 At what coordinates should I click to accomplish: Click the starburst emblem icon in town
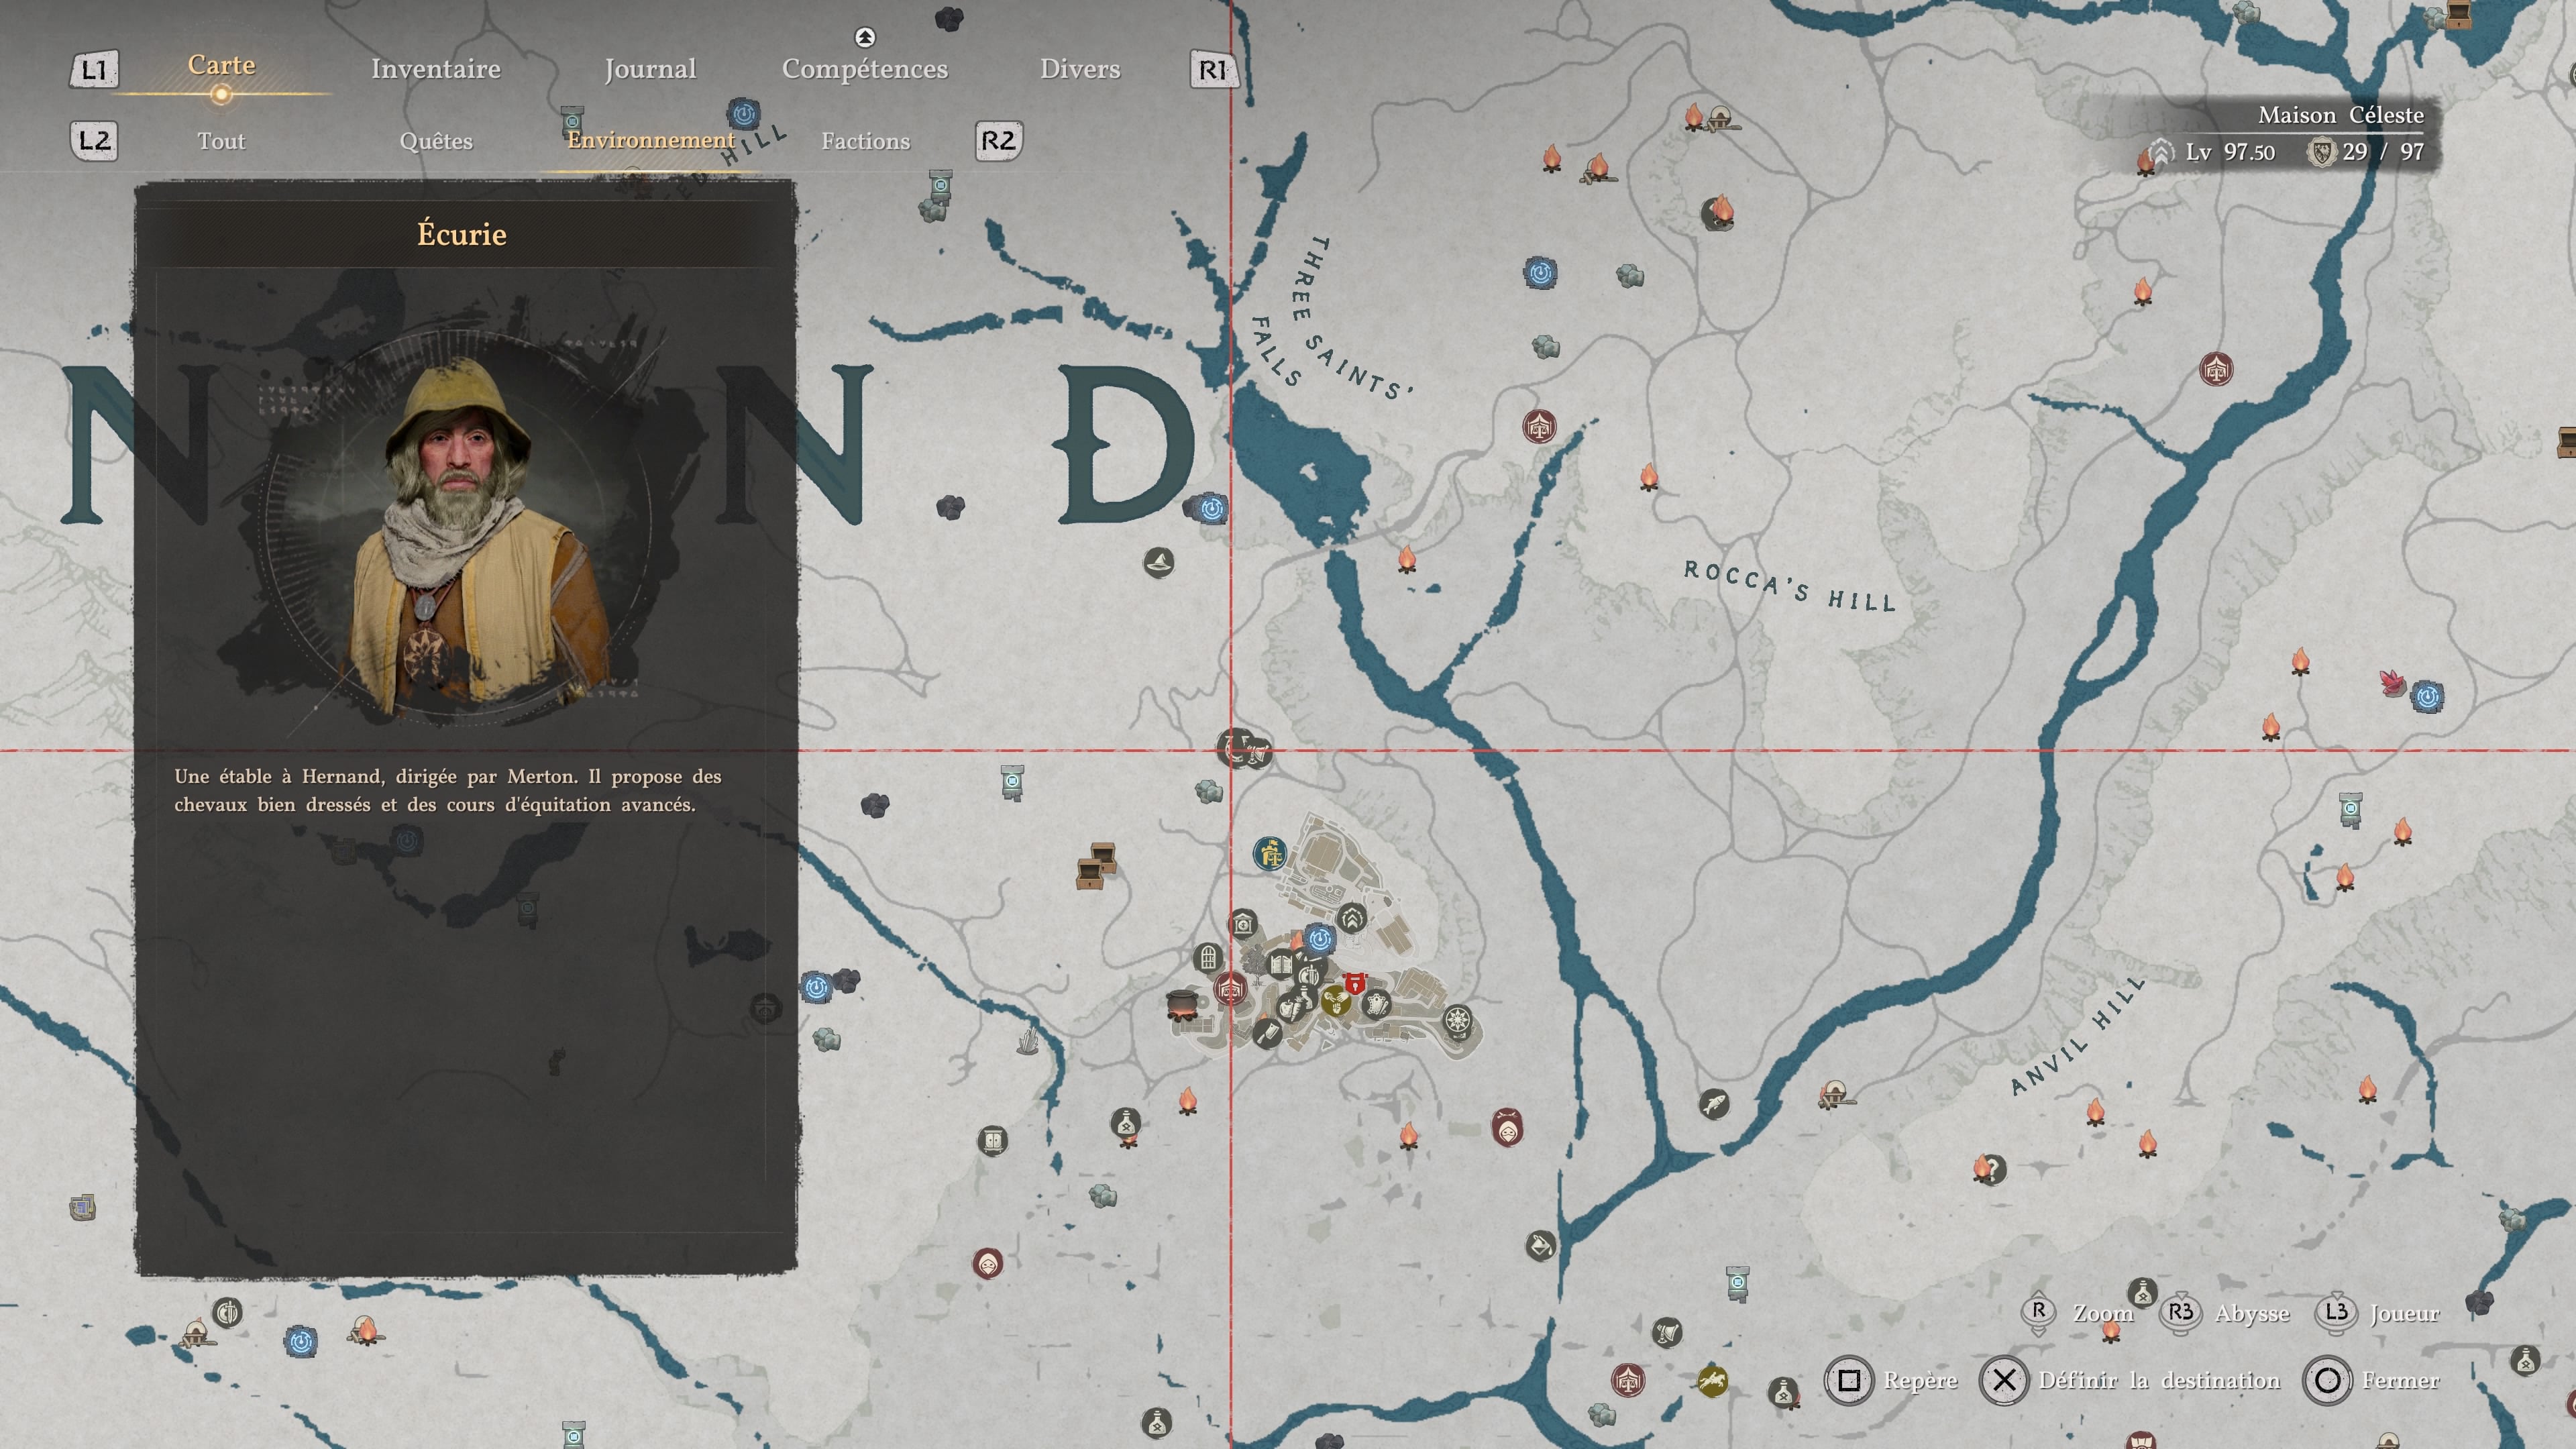[x=1458, y=1020]
